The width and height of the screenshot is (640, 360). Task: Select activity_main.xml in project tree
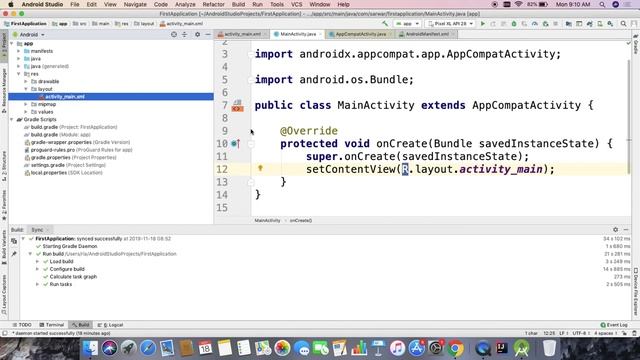coord(111,97)
